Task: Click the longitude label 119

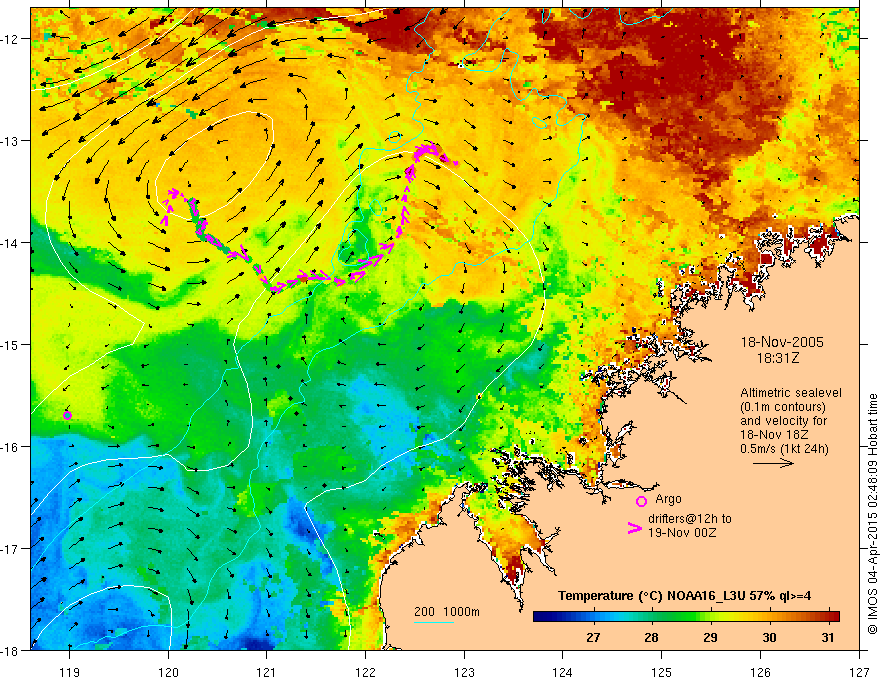Action: coord(70,672)
